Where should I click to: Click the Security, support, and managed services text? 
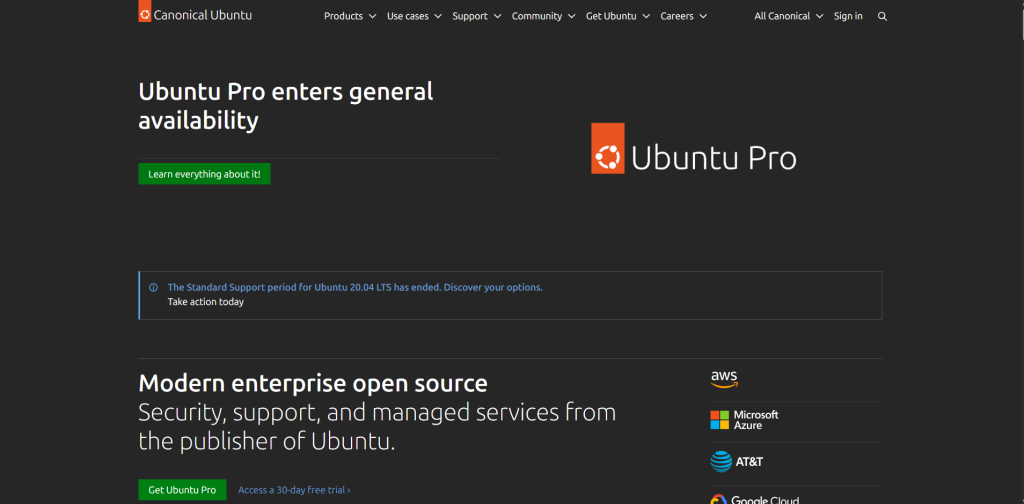pyautogui.click(x=377, y=427)
